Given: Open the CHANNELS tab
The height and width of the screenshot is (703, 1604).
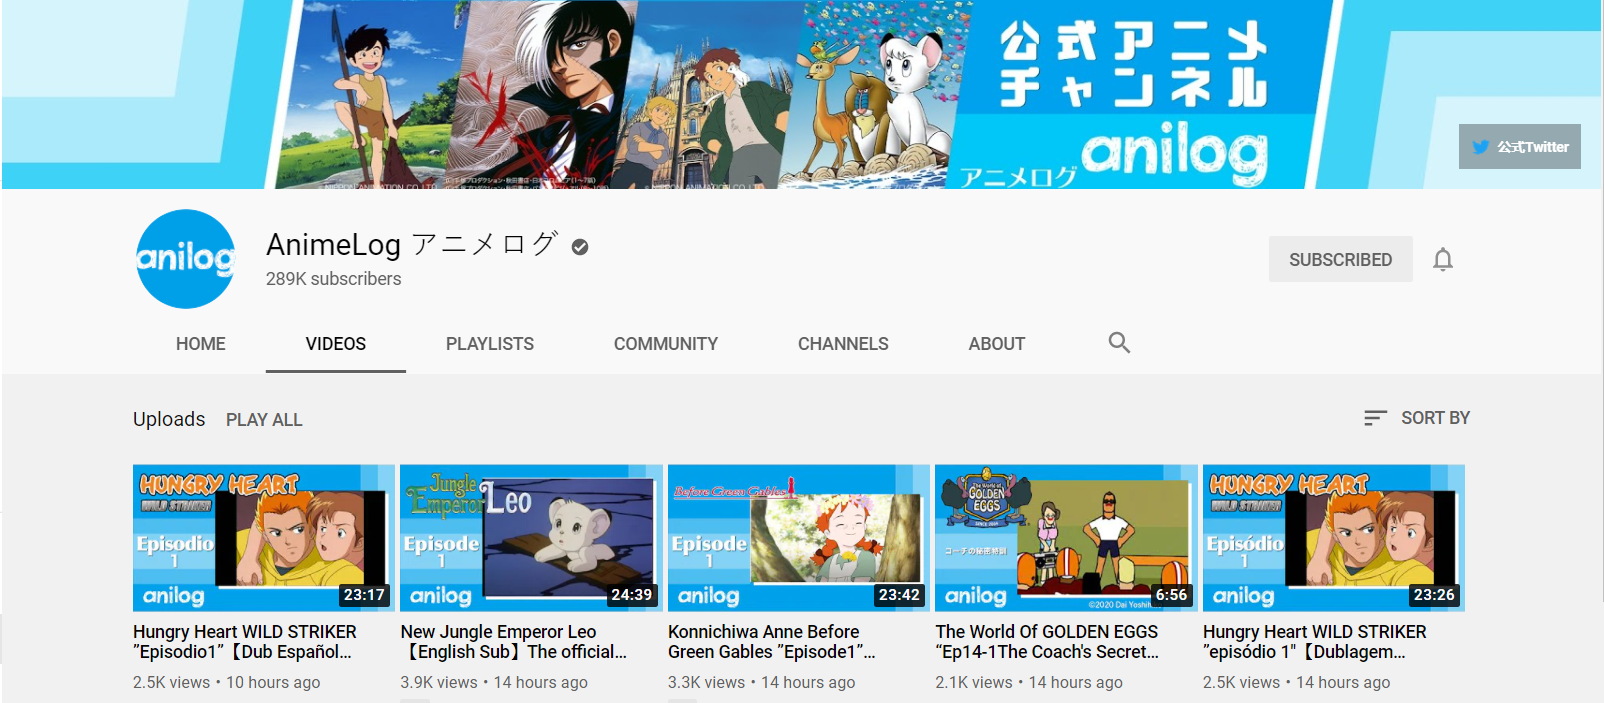Looking at the screenshot, I should (843, 344).
